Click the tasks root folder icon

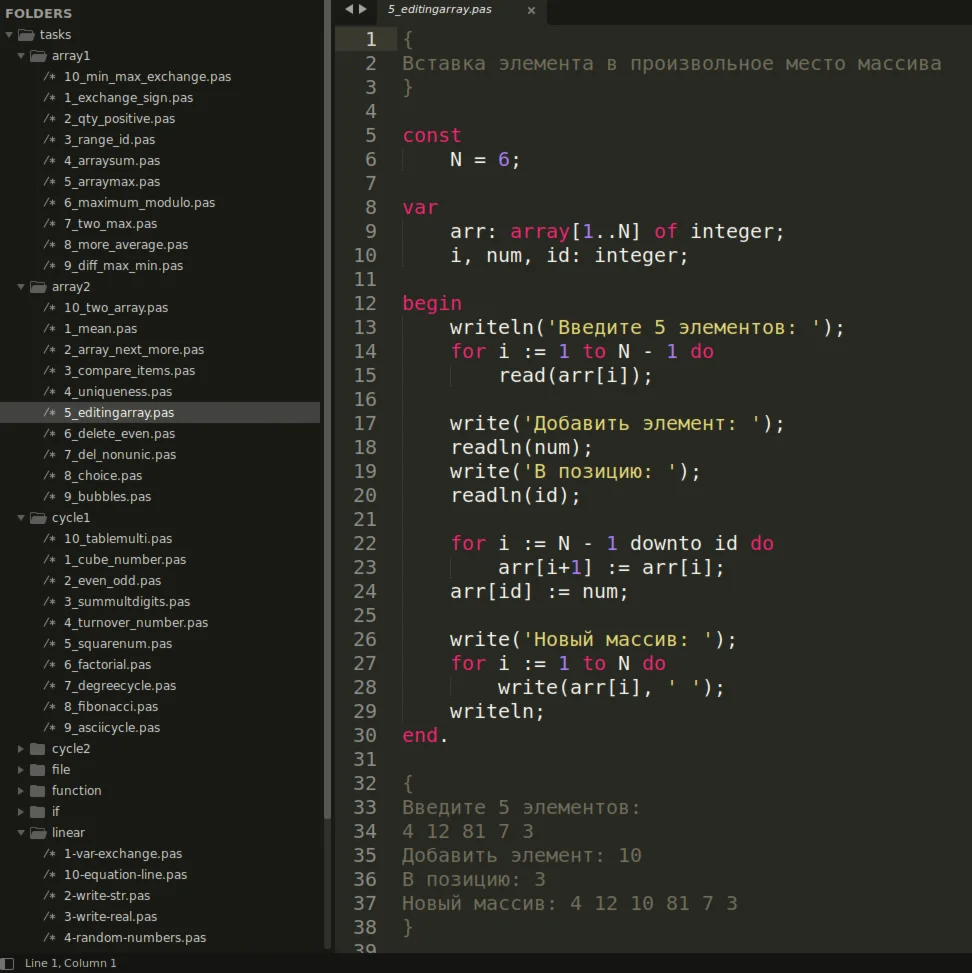tap(26, 35)
